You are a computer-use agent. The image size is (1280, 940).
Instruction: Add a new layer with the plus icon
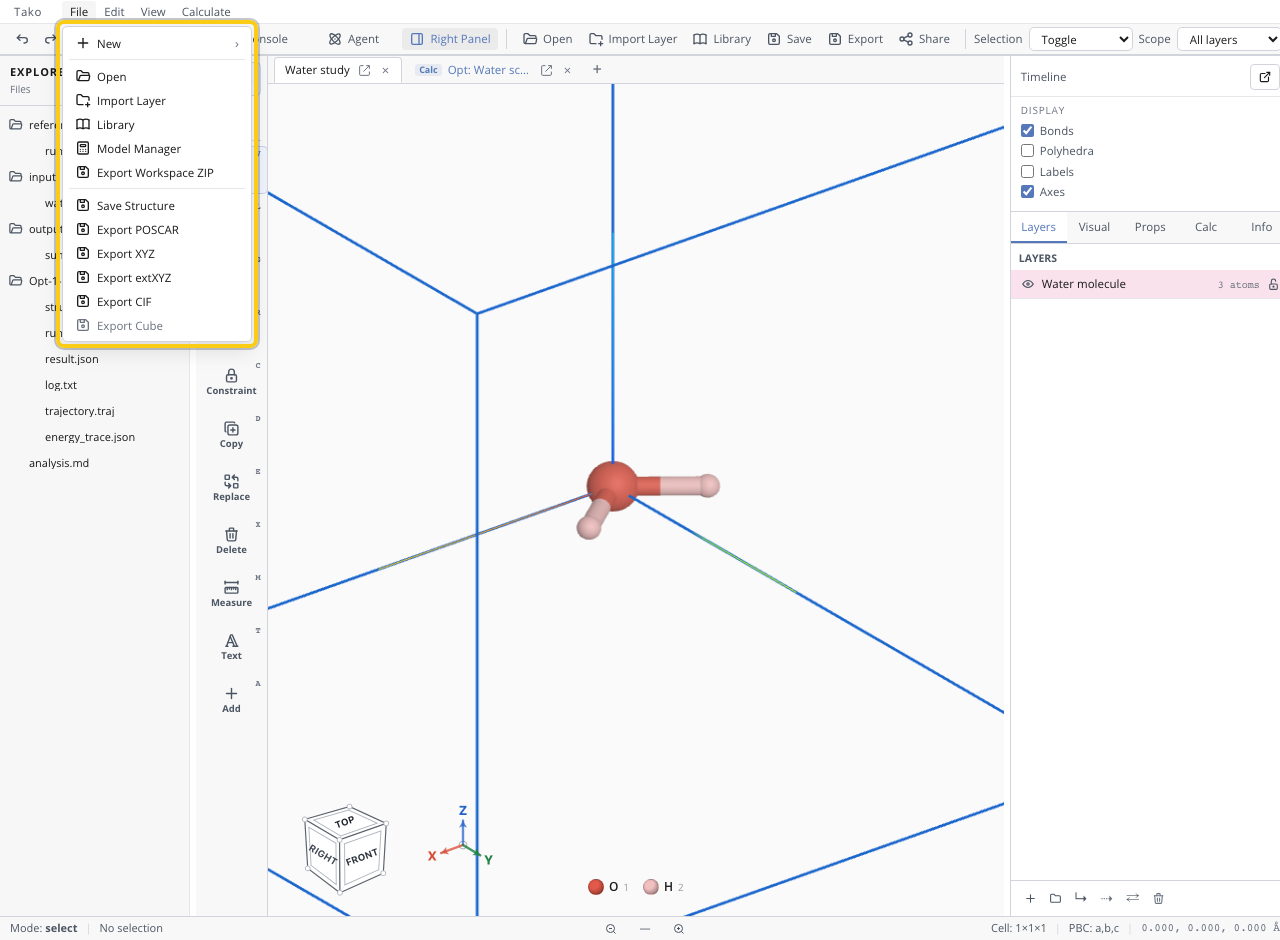coord(1030,898)
